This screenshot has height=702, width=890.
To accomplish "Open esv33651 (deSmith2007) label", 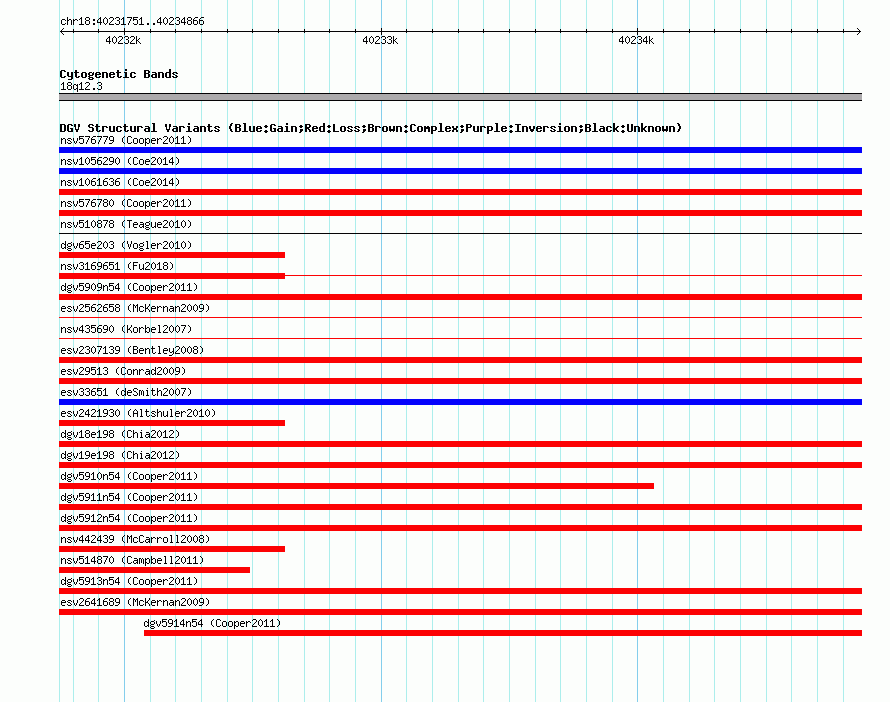I will pos(126,392).
